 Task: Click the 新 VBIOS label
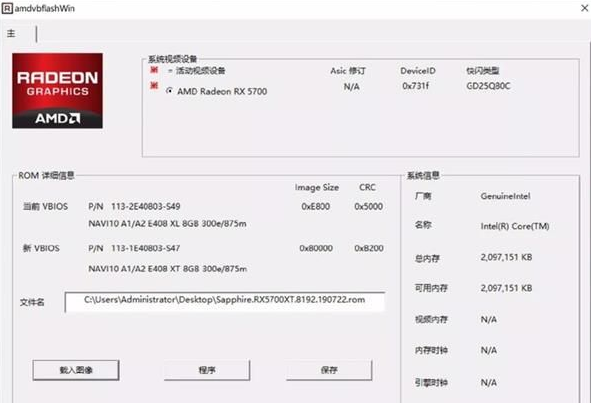pos(41,248)
